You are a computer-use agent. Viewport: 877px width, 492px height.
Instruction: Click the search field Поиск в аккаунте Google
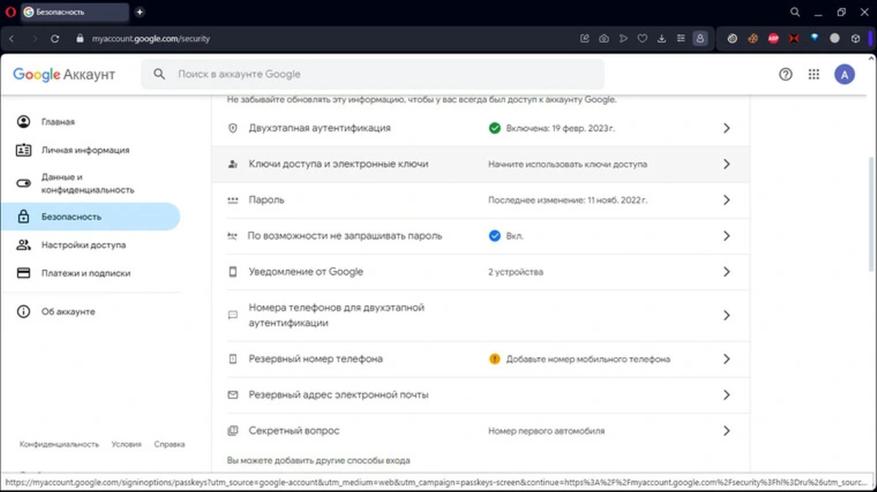(373, 74)
